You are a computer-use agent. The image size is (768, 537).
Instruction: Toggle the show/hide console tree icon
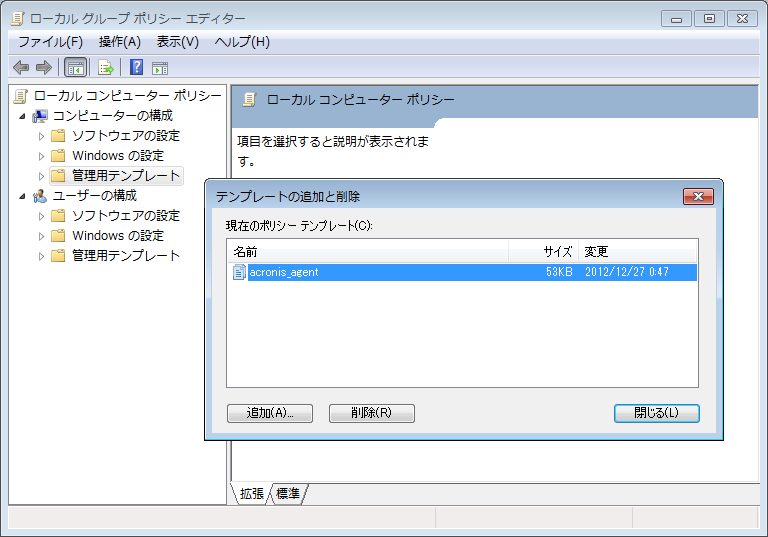pyautogui.click(x=75, y=68)
